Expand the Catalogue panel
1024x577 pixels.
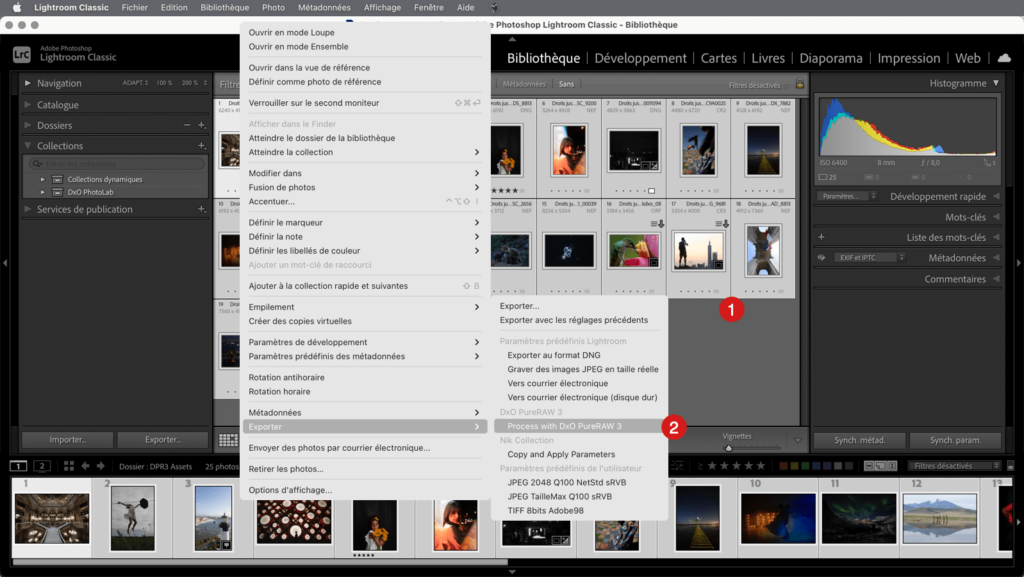(27, 104)
